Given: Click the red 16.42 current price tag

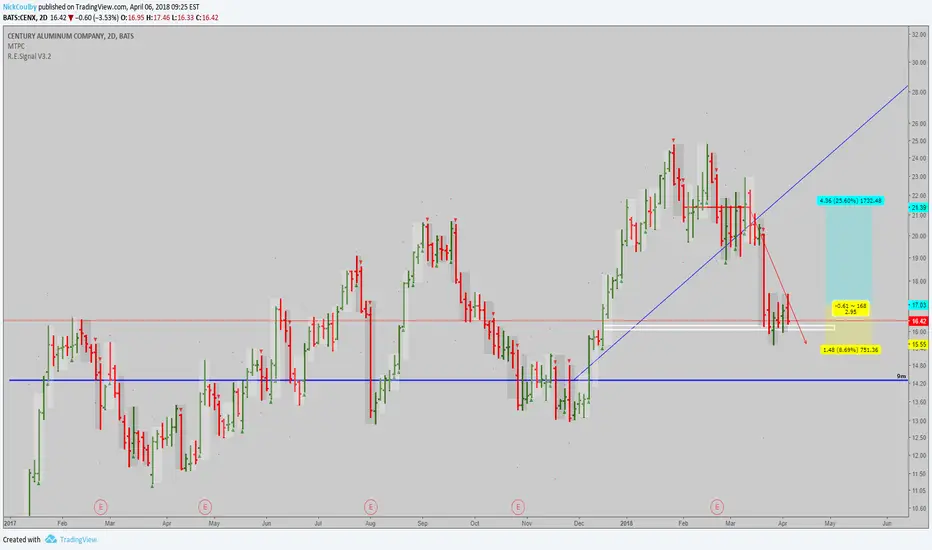Looking at the screenshot, I should pos(918,321).
